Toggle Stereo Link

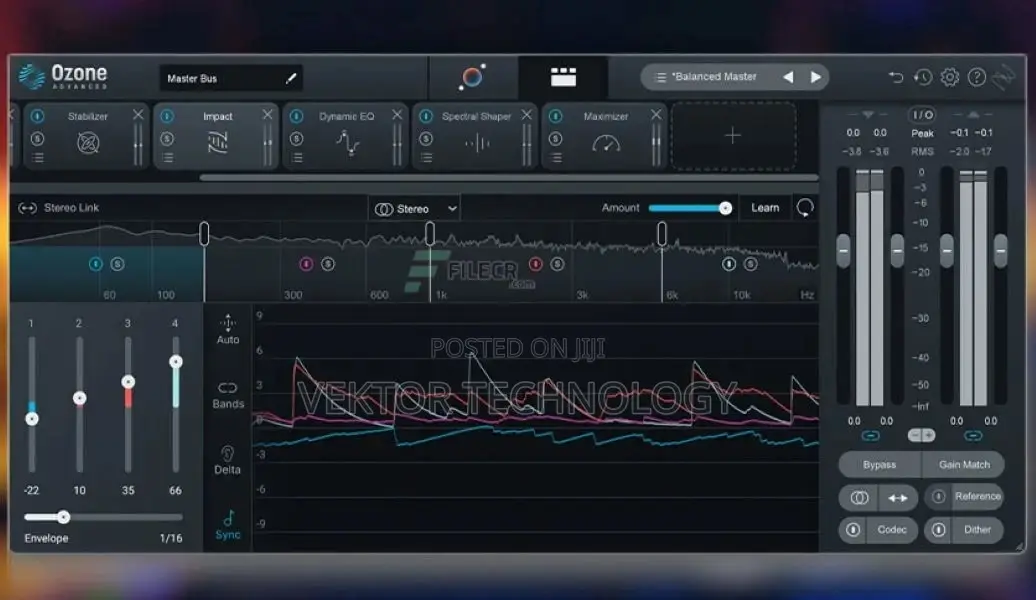click(58, 207)
